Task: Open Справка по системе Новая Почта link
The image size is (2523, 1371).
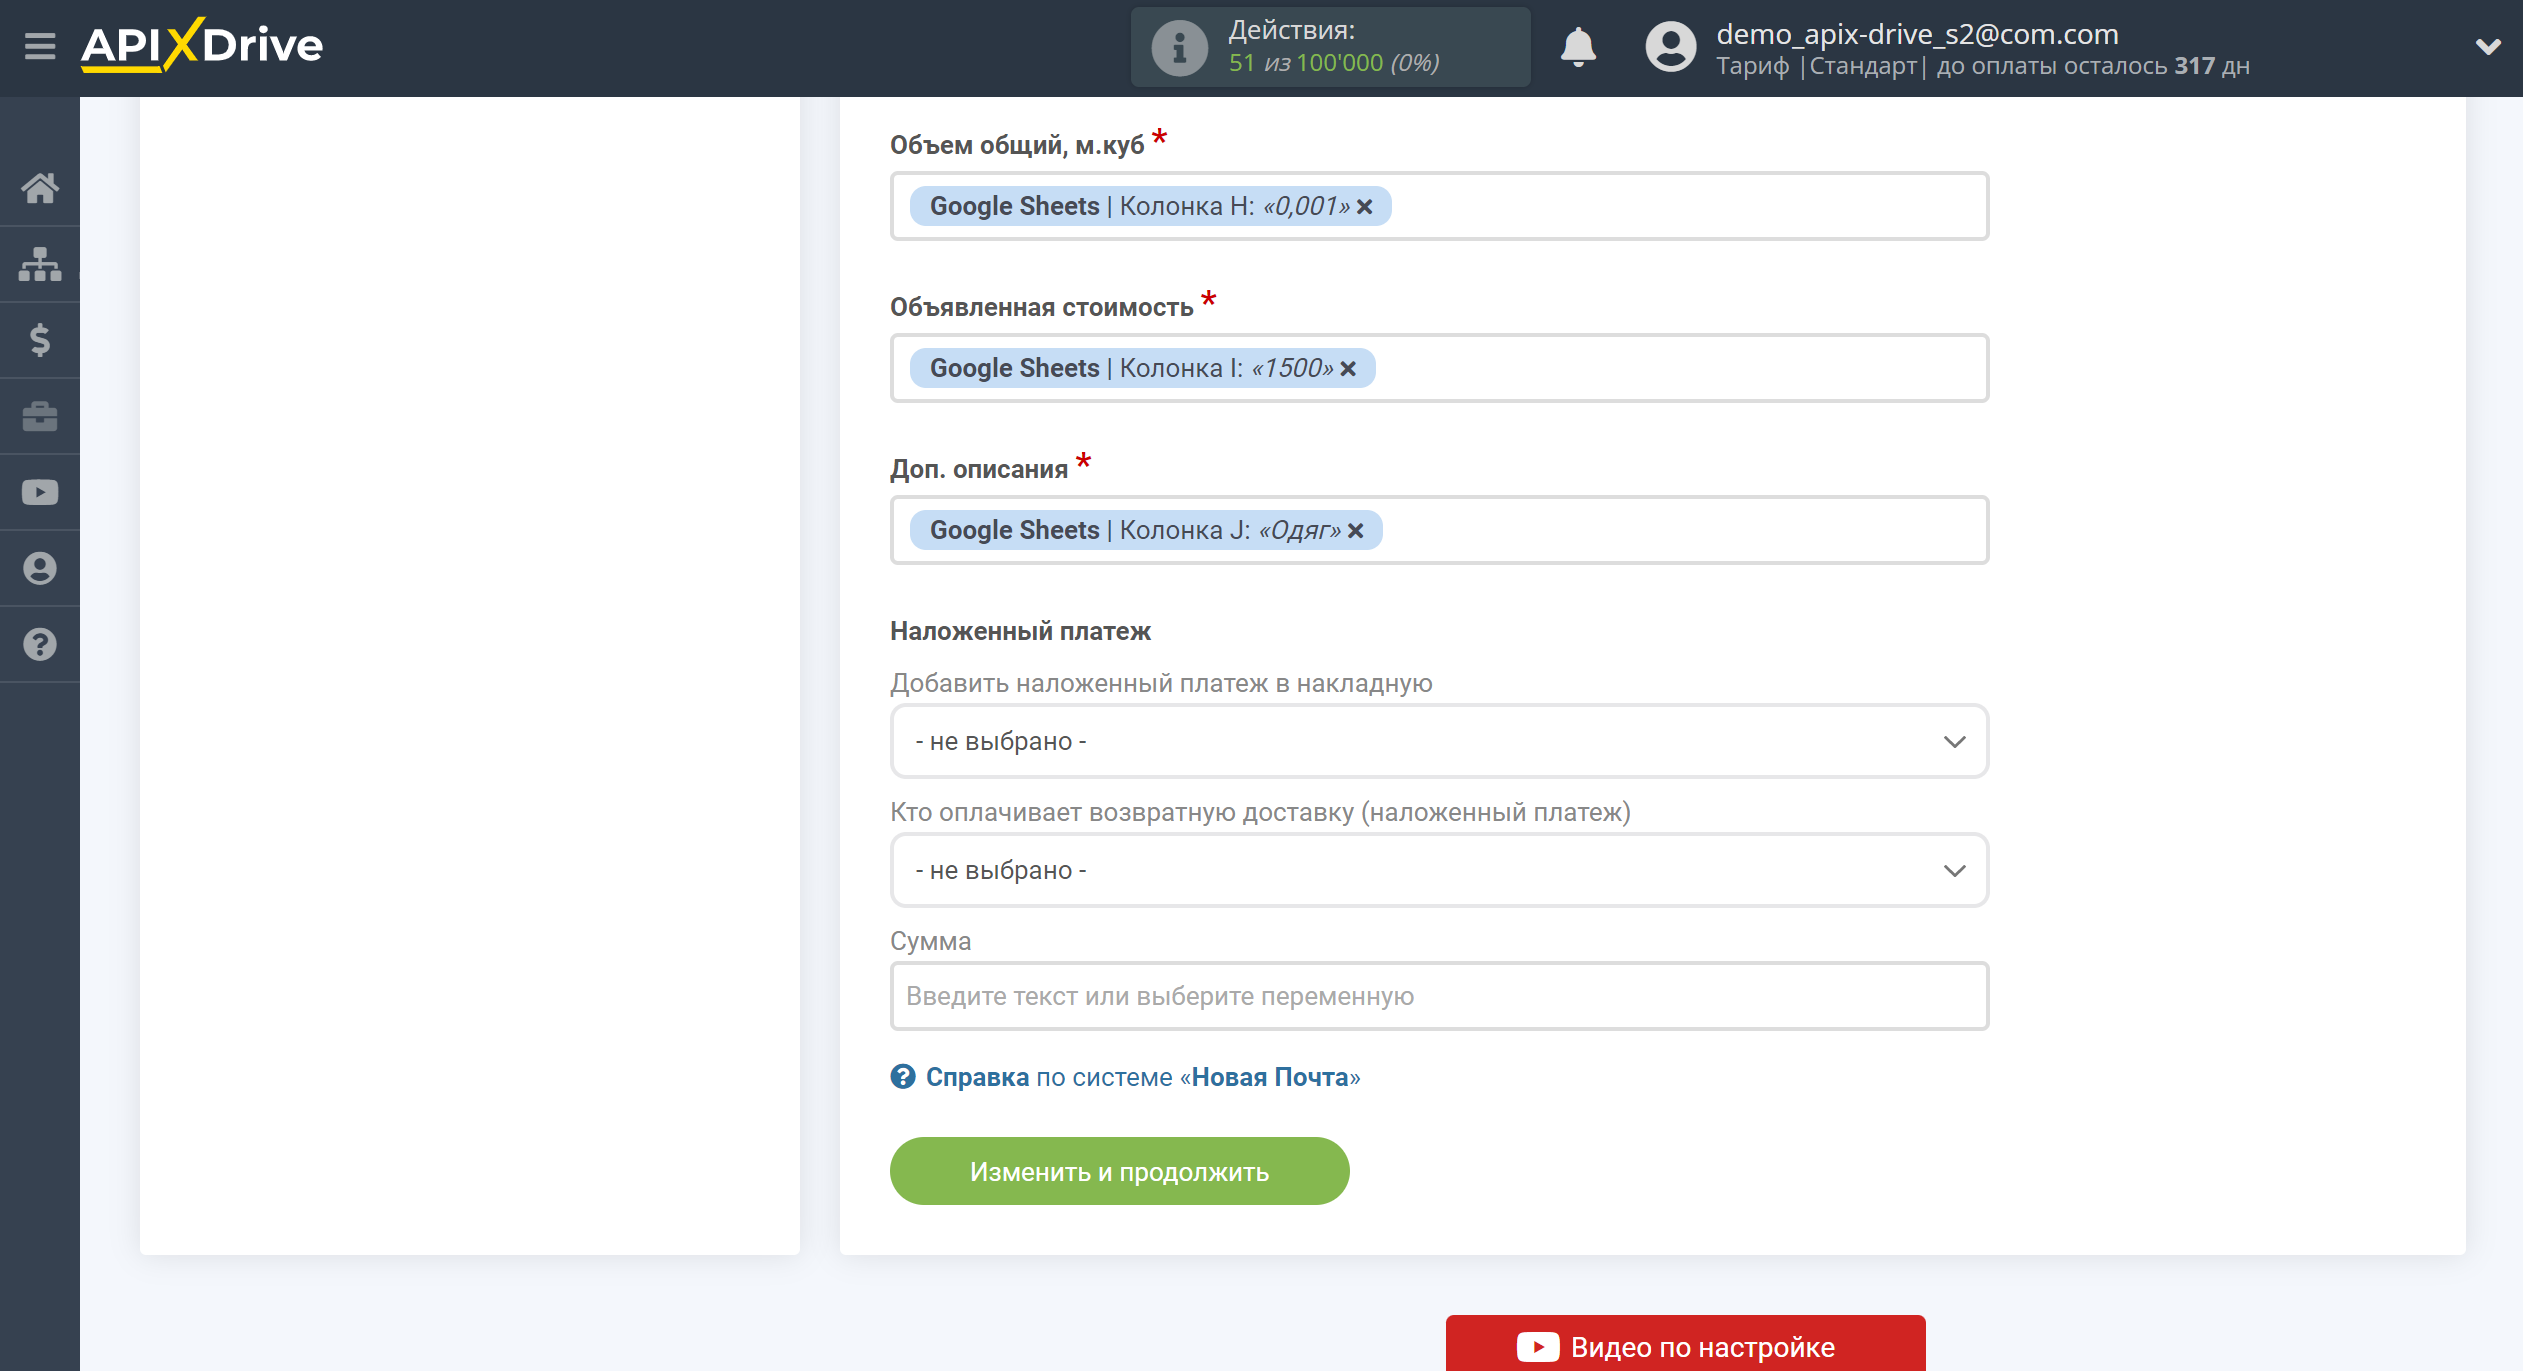Action: (x=1142, y=1077)
